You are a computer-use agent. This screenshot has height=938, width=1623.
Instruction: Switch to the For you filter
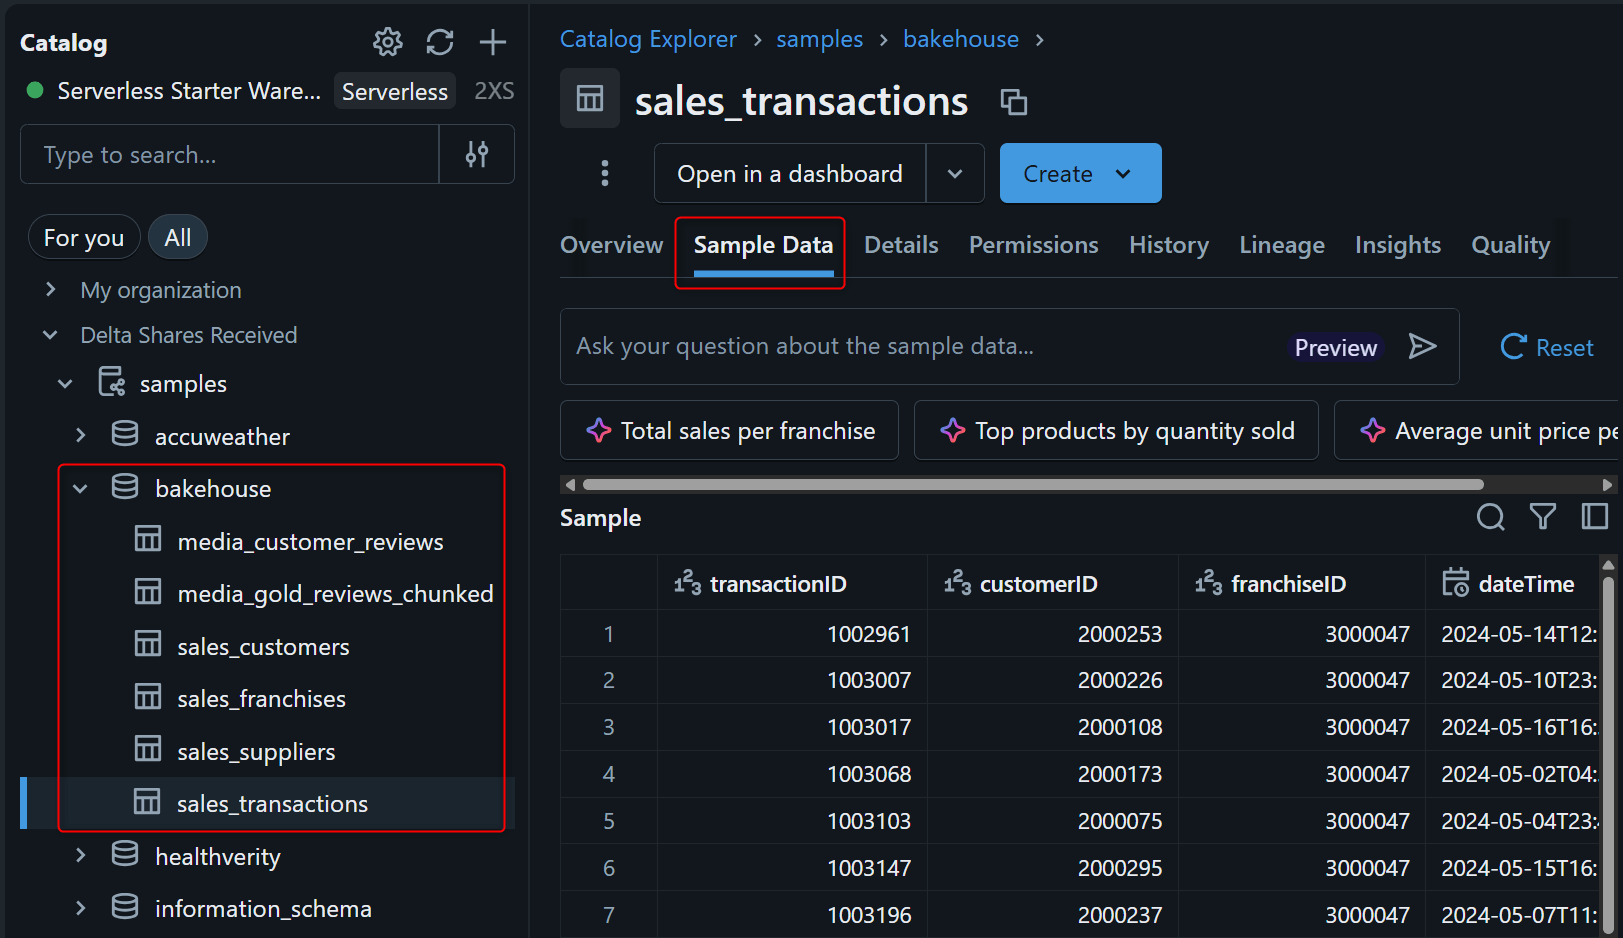click(x=84, y=238)
